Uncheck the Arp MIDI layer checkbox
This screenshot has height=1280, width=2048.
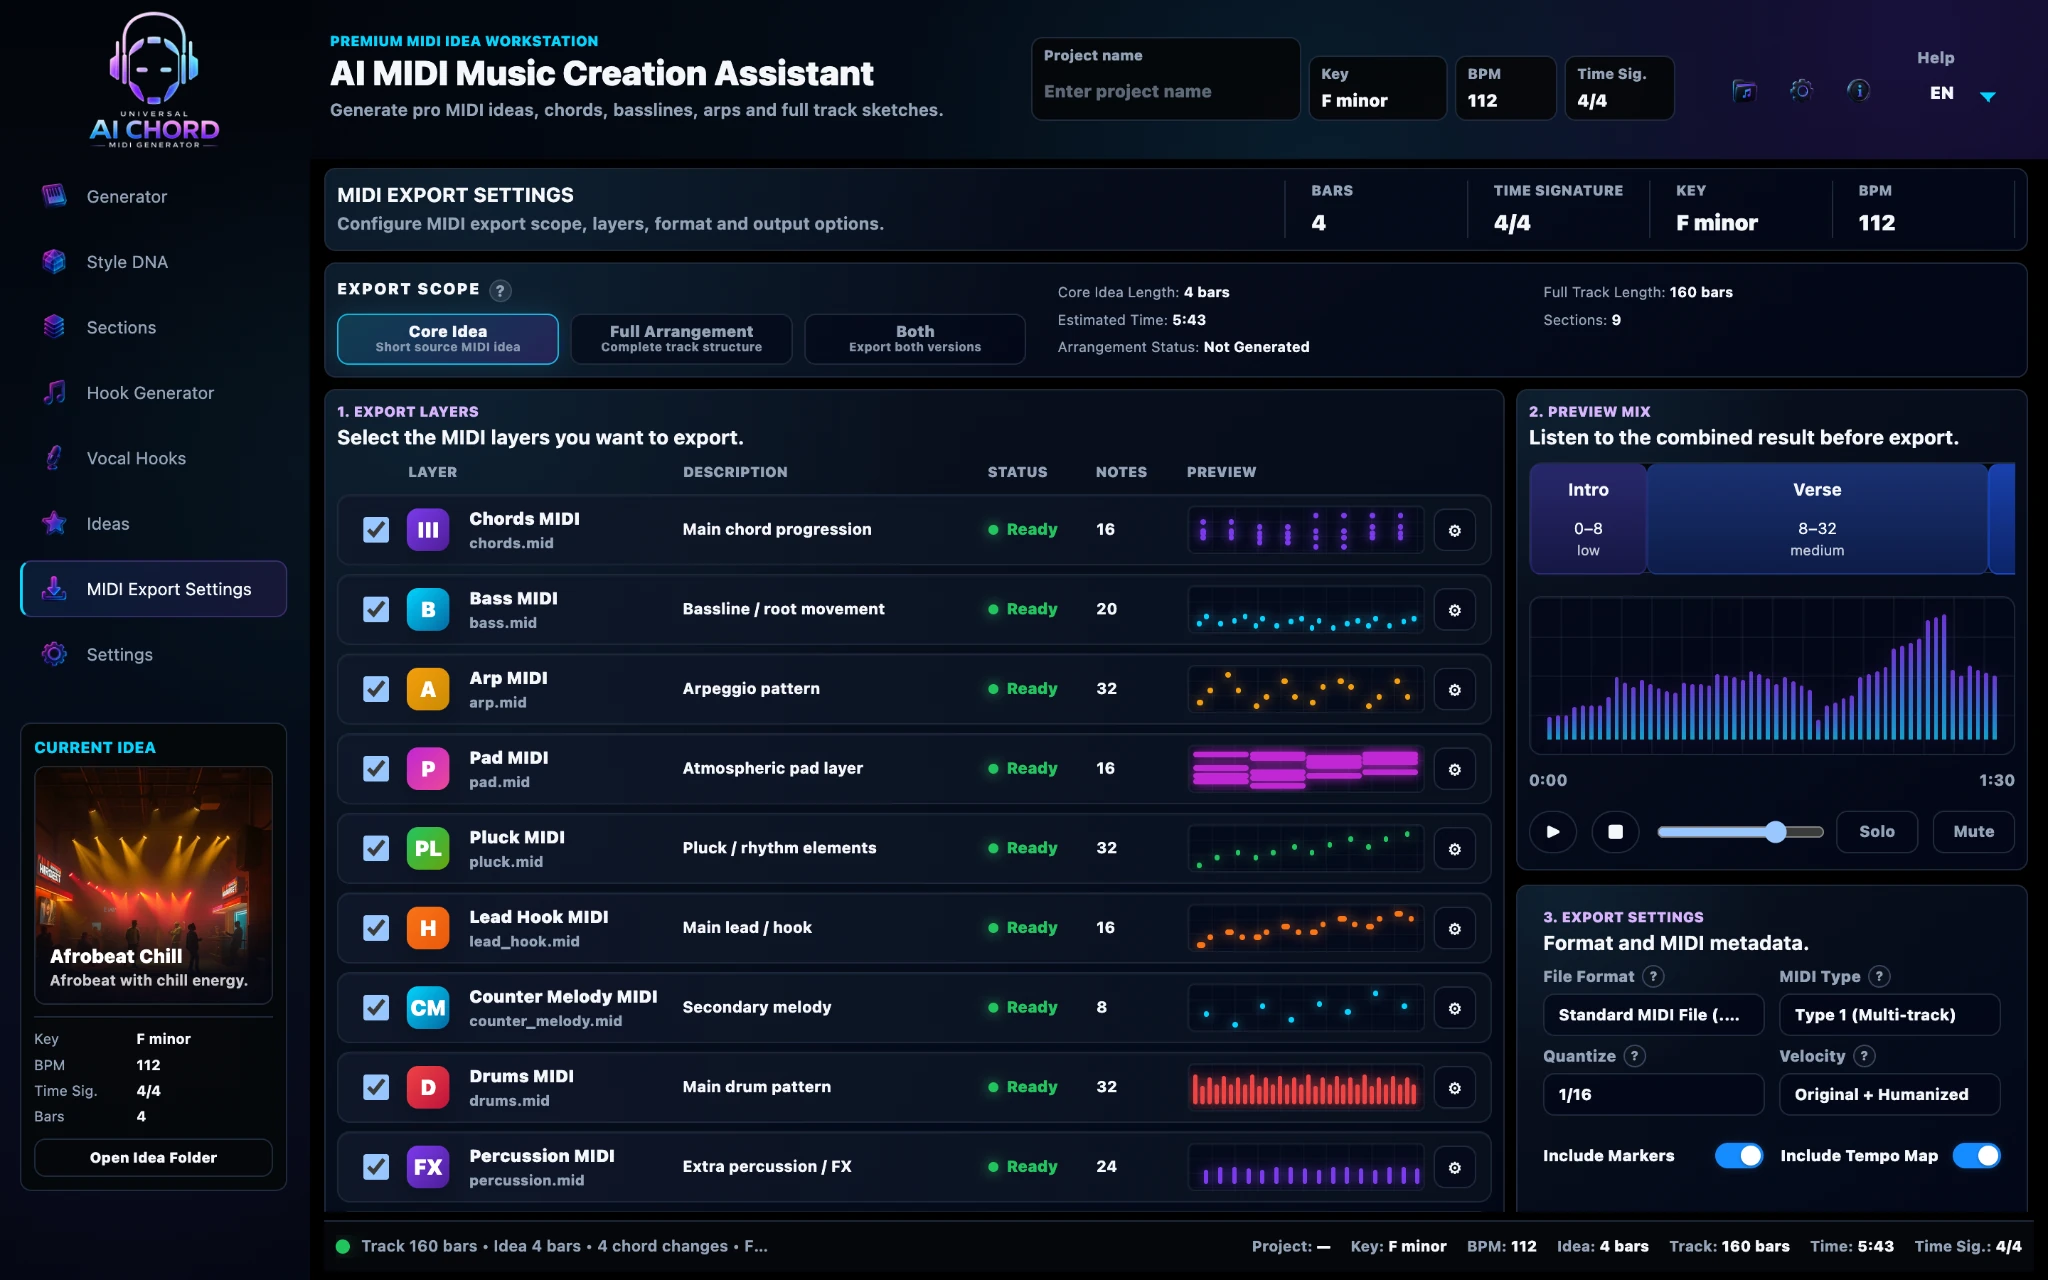376,689
